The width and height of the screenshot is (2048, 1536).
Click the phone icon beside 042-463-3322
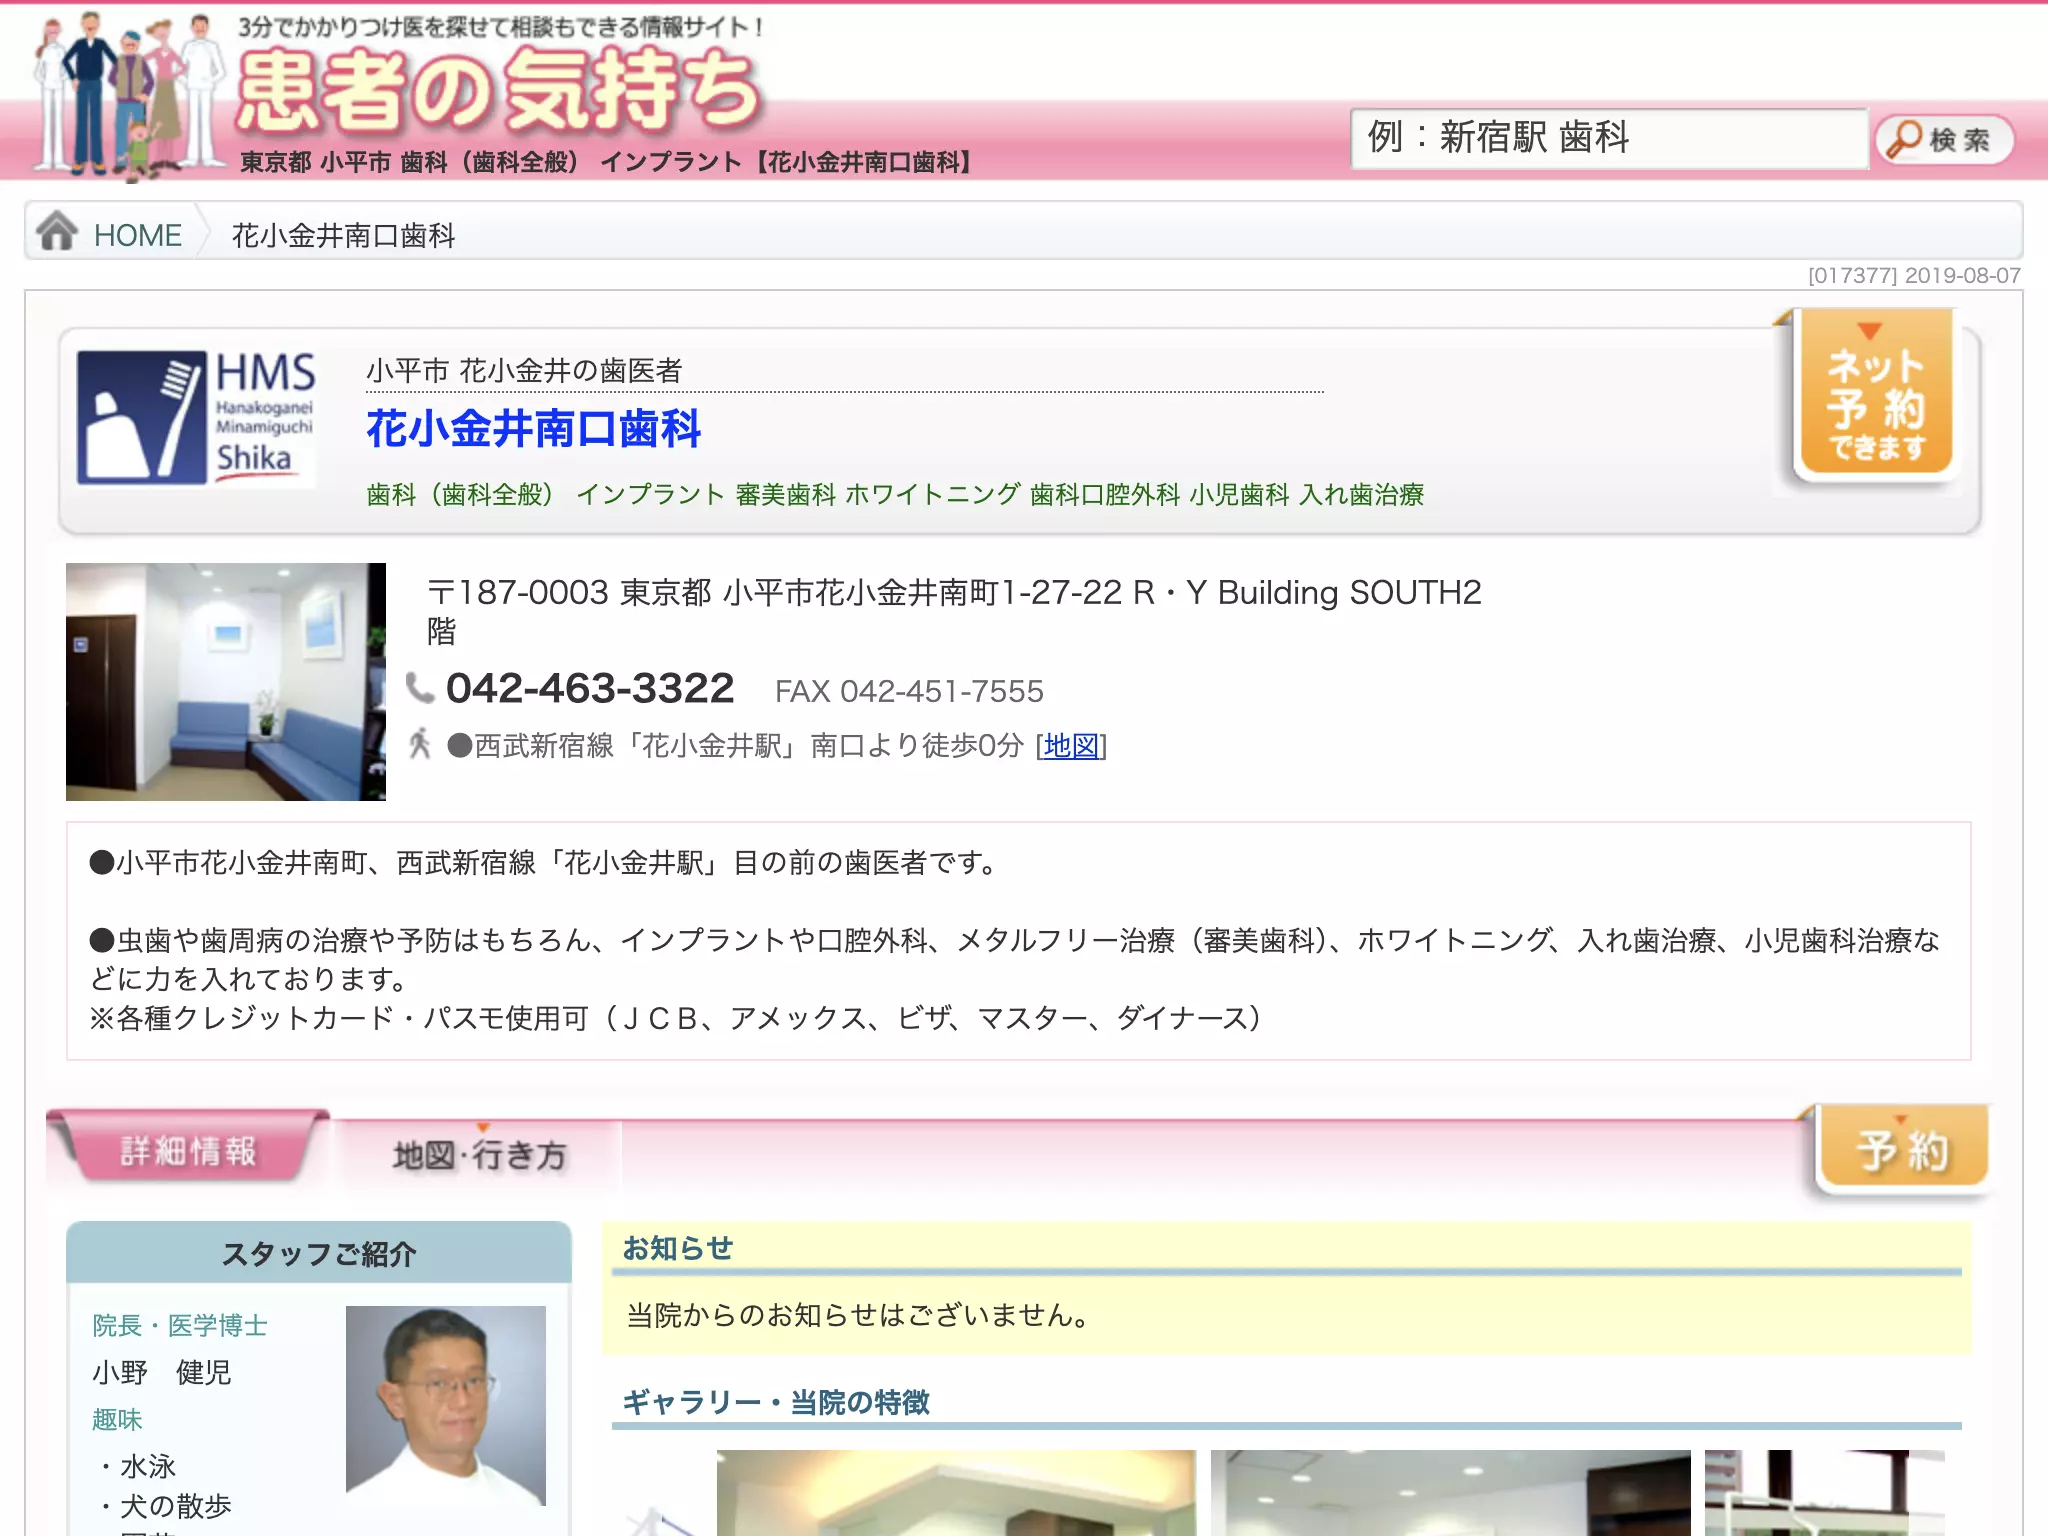click(x=420, y=688)
